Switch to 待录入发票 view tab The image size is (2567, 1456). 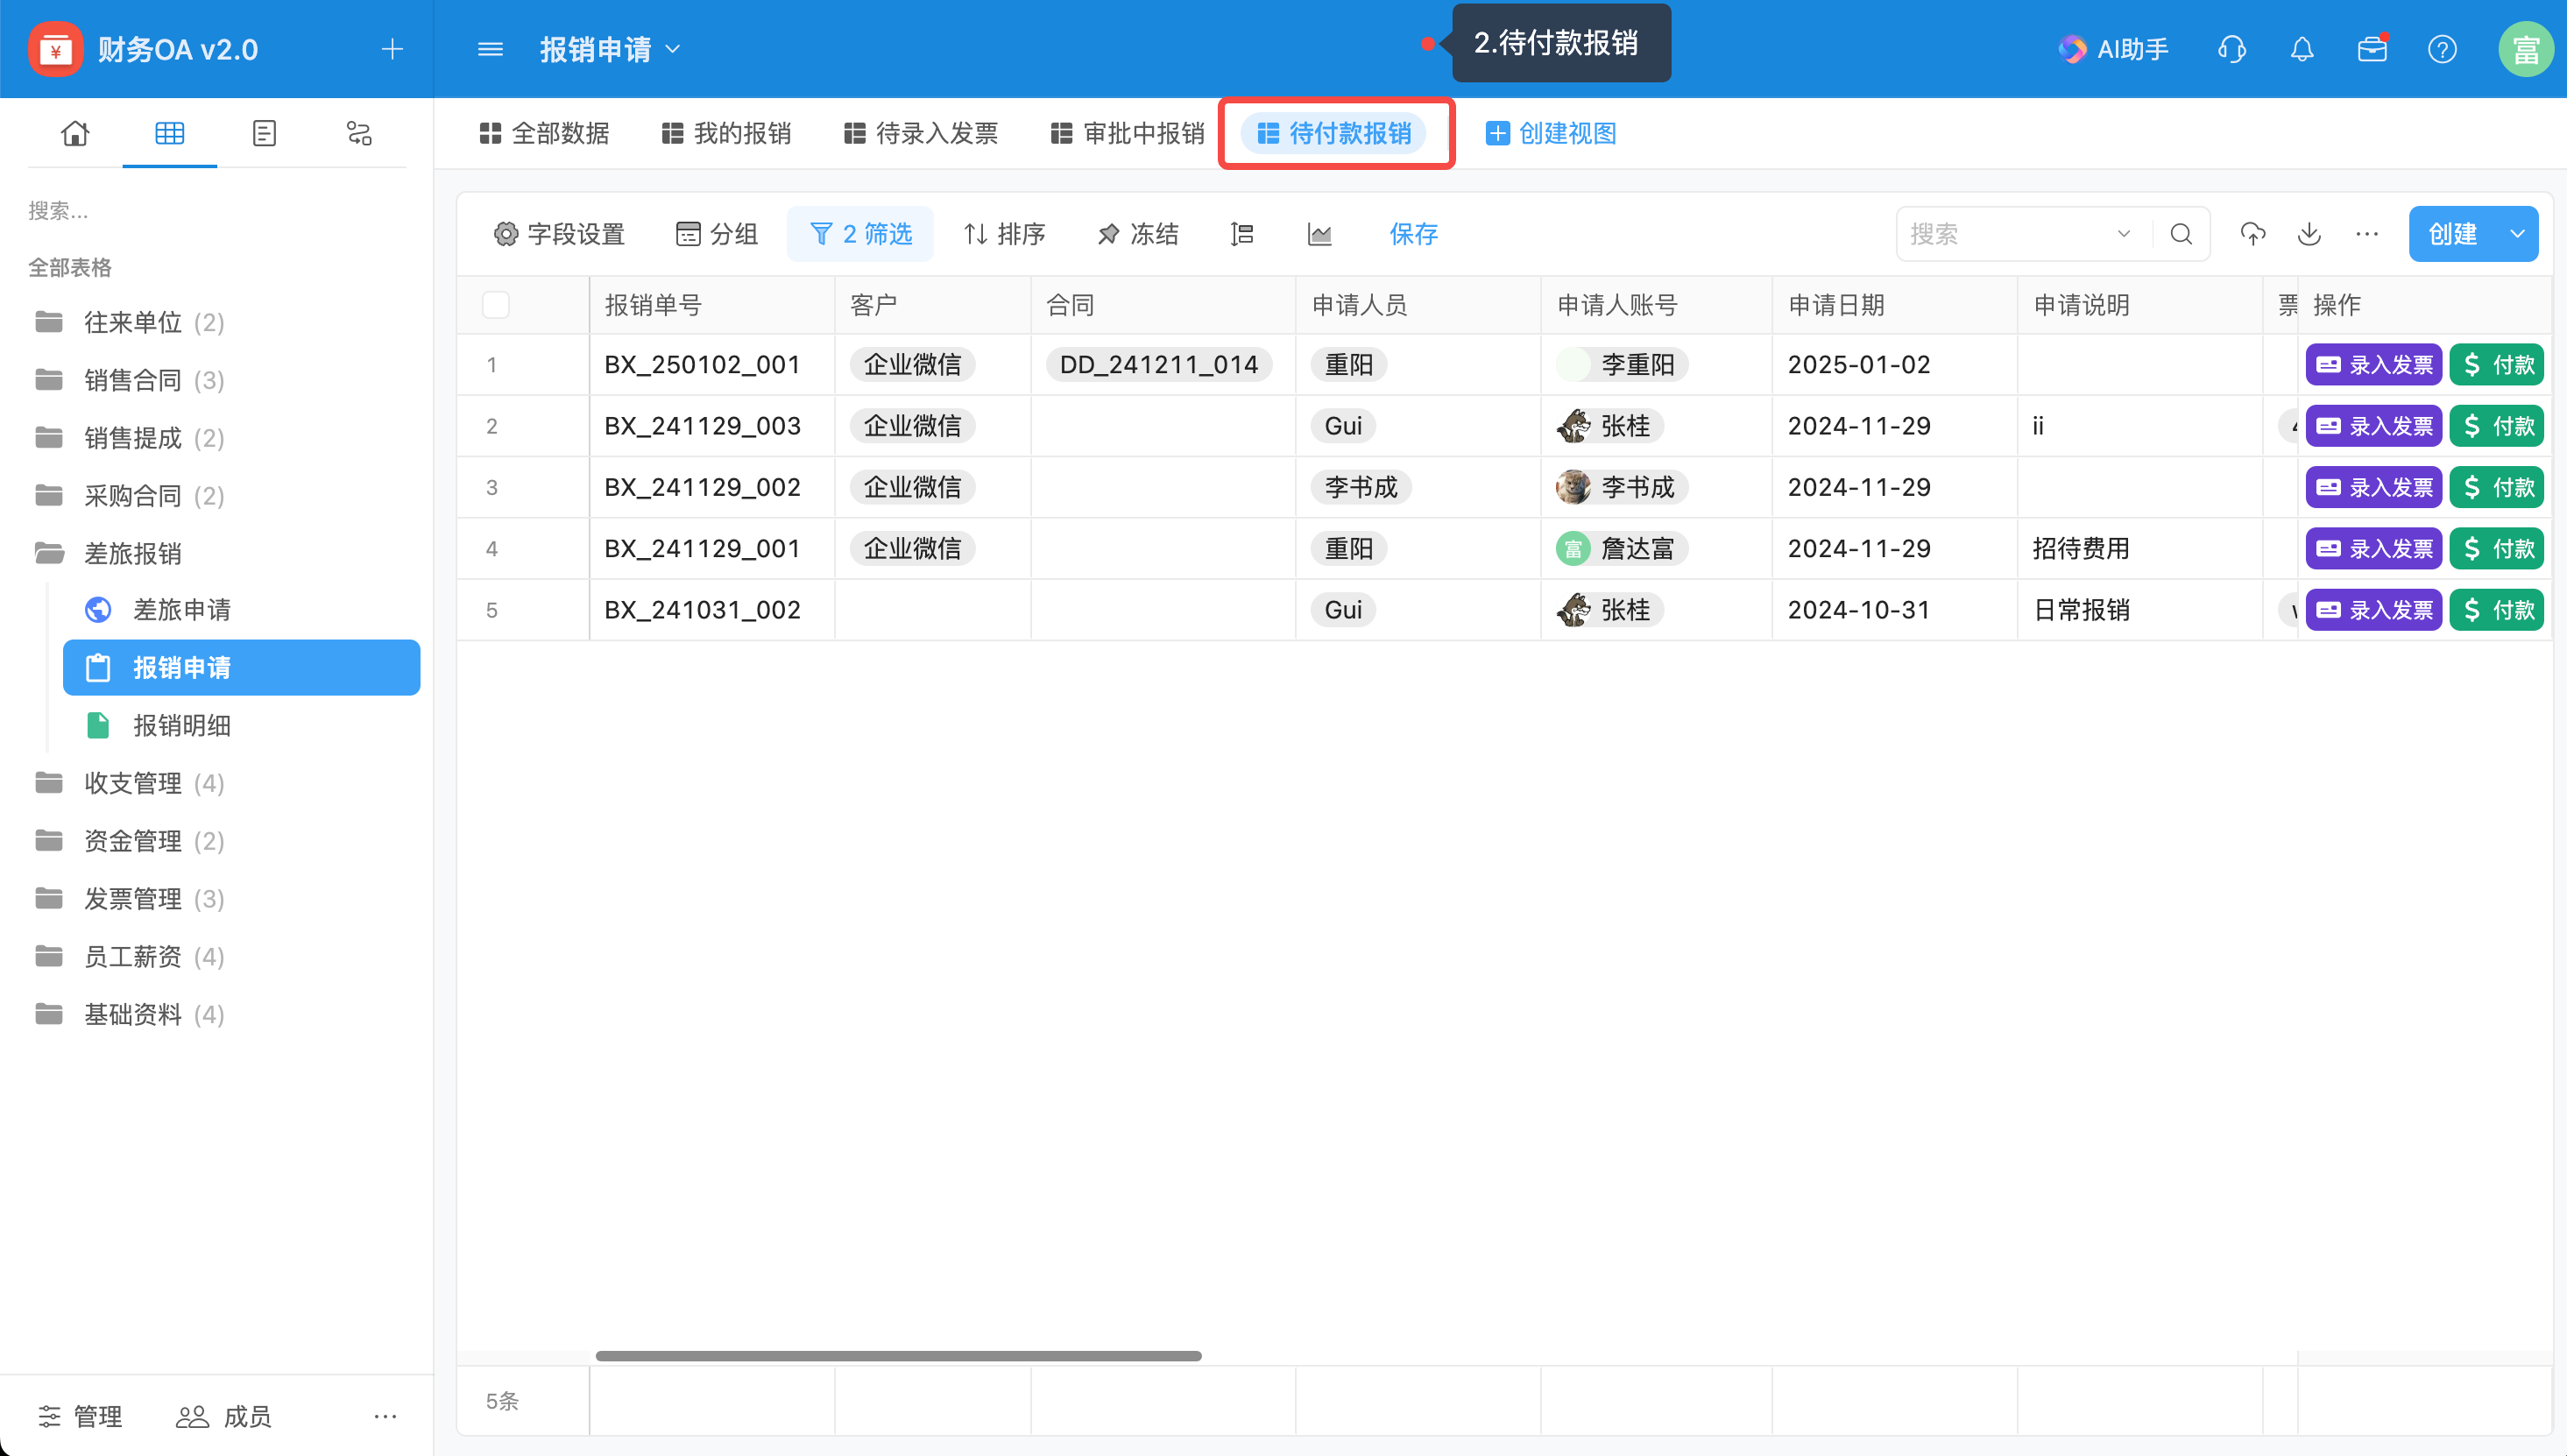tap(921, 133)
